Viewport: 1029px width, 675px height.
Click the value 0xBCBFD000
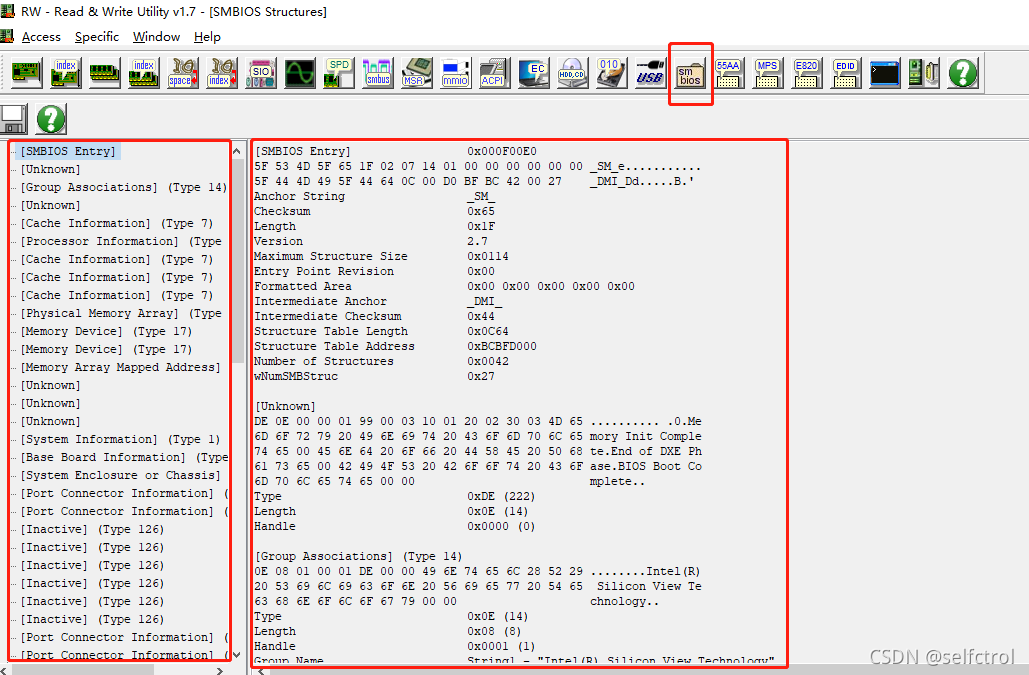pos(501,346)
